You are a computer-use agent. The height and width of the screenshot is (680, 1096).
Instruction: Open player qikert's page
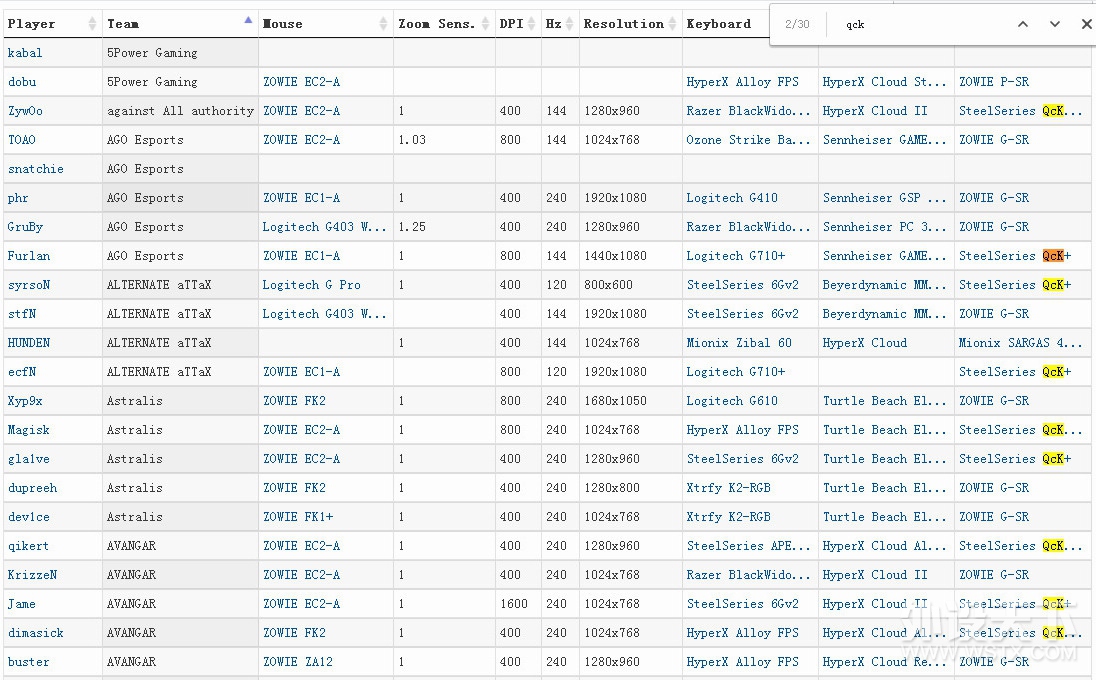[x=29, y=546]
